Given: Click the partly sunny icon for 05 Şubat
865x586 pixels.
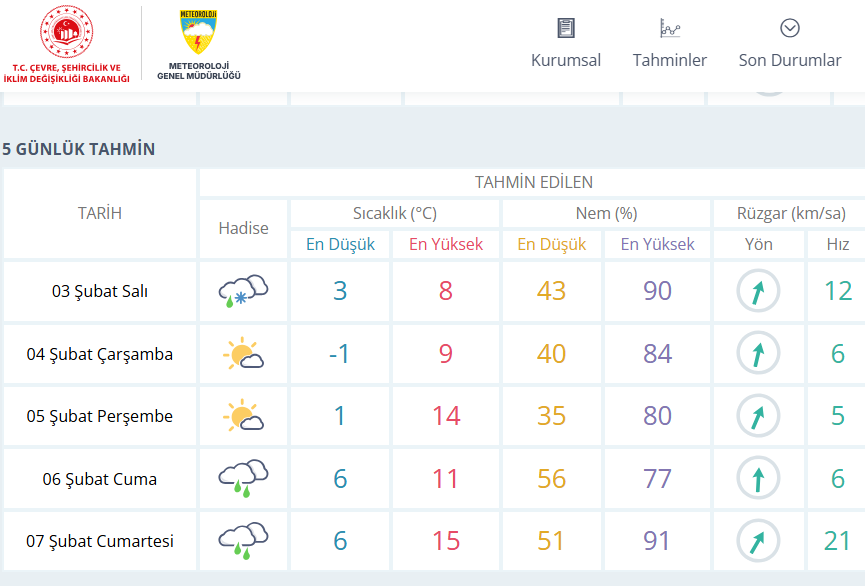Looking at the screenshot, I should (243, 416).
